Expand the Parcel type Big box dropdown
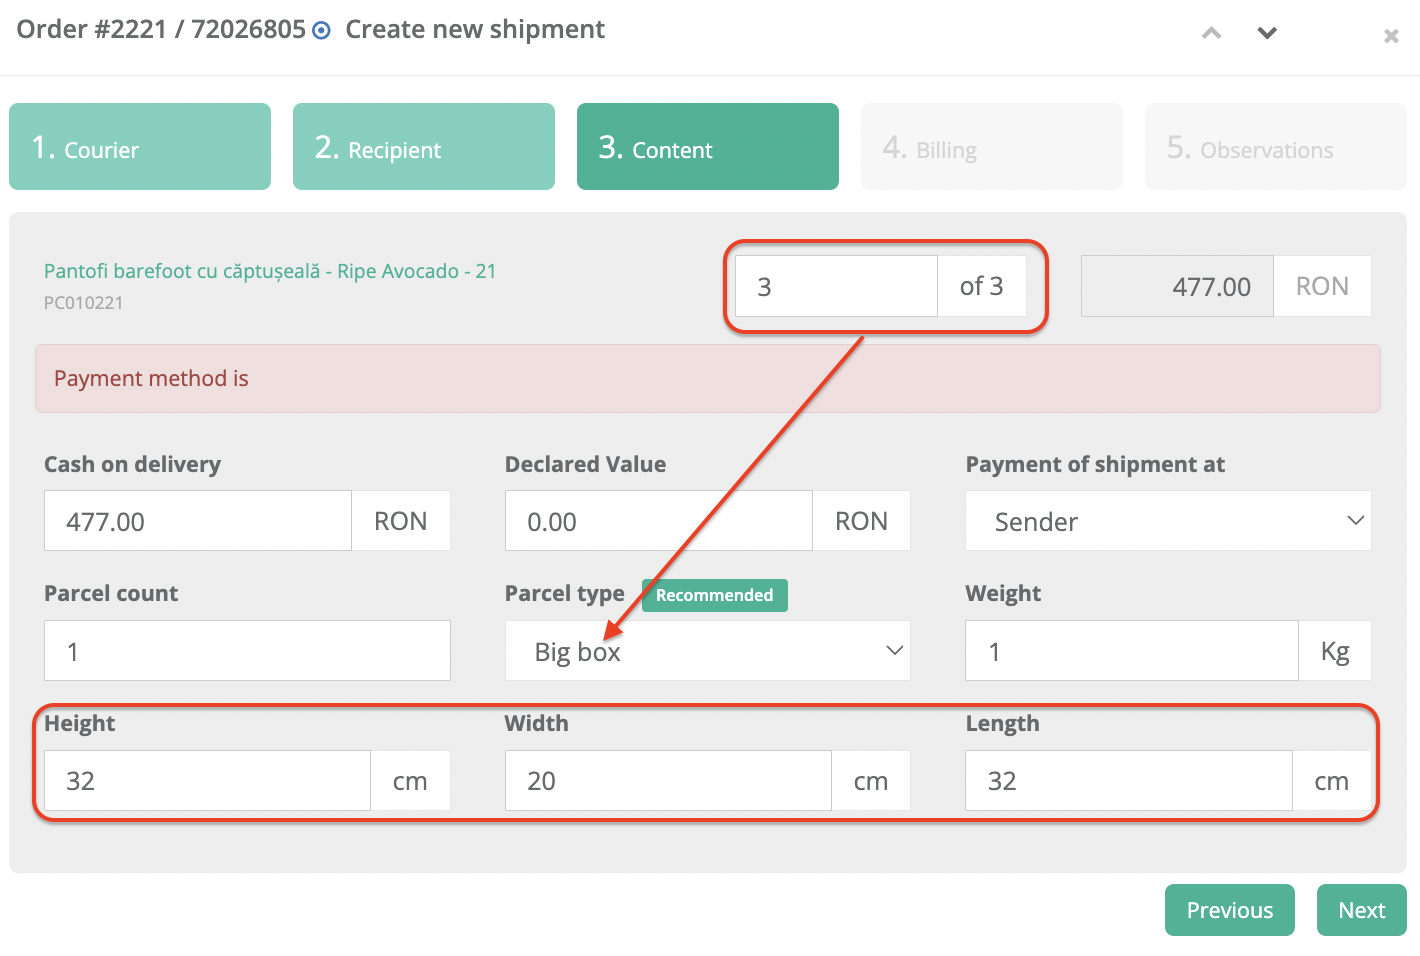Screen dimensions: 1420x956 click(x=708, y=651)
